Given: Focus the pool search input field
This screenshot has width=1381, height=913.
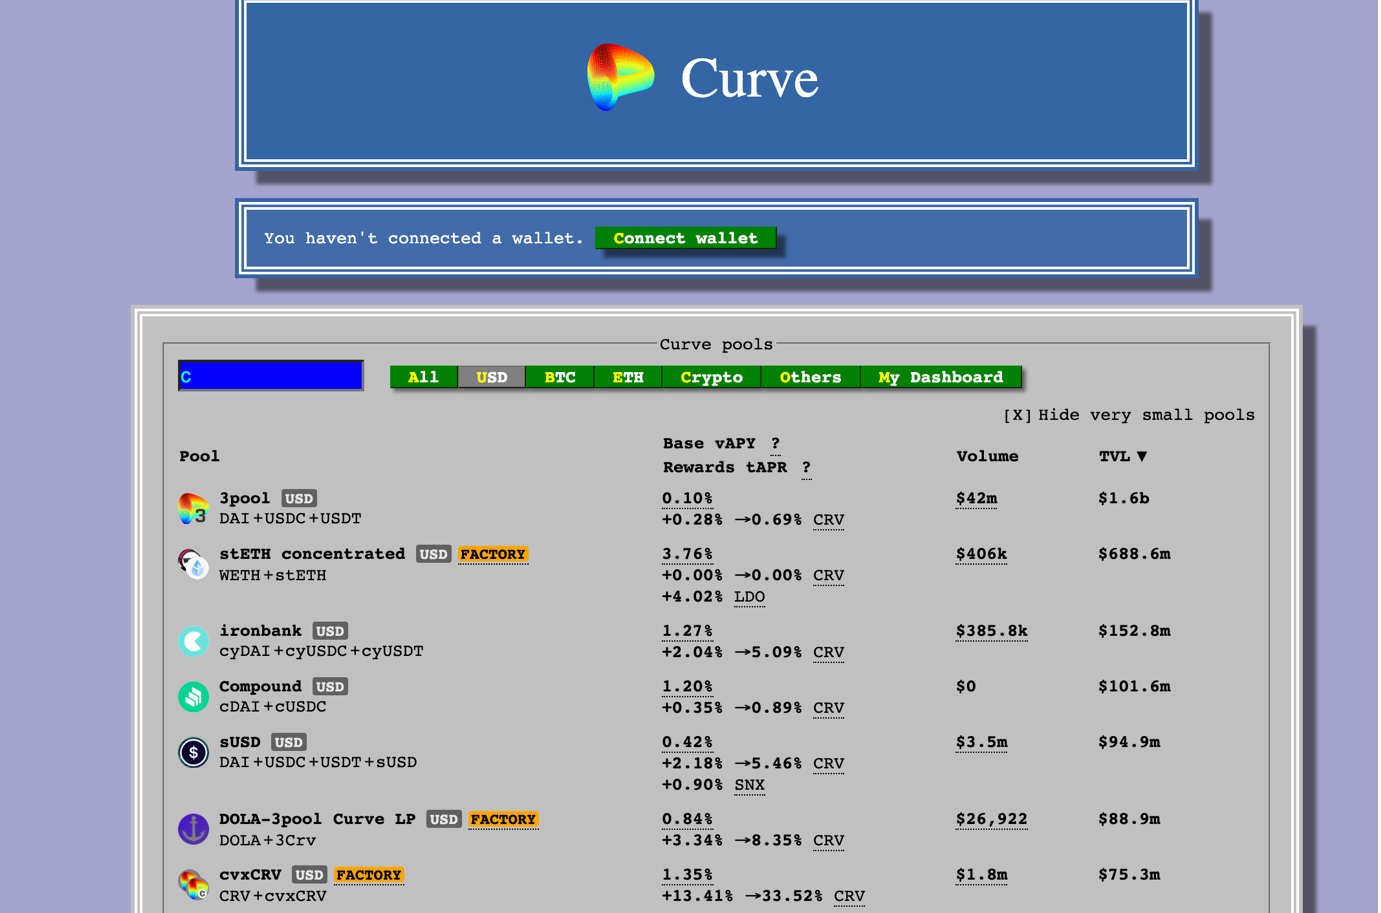Looking at the screenshot, I should 271,376.
